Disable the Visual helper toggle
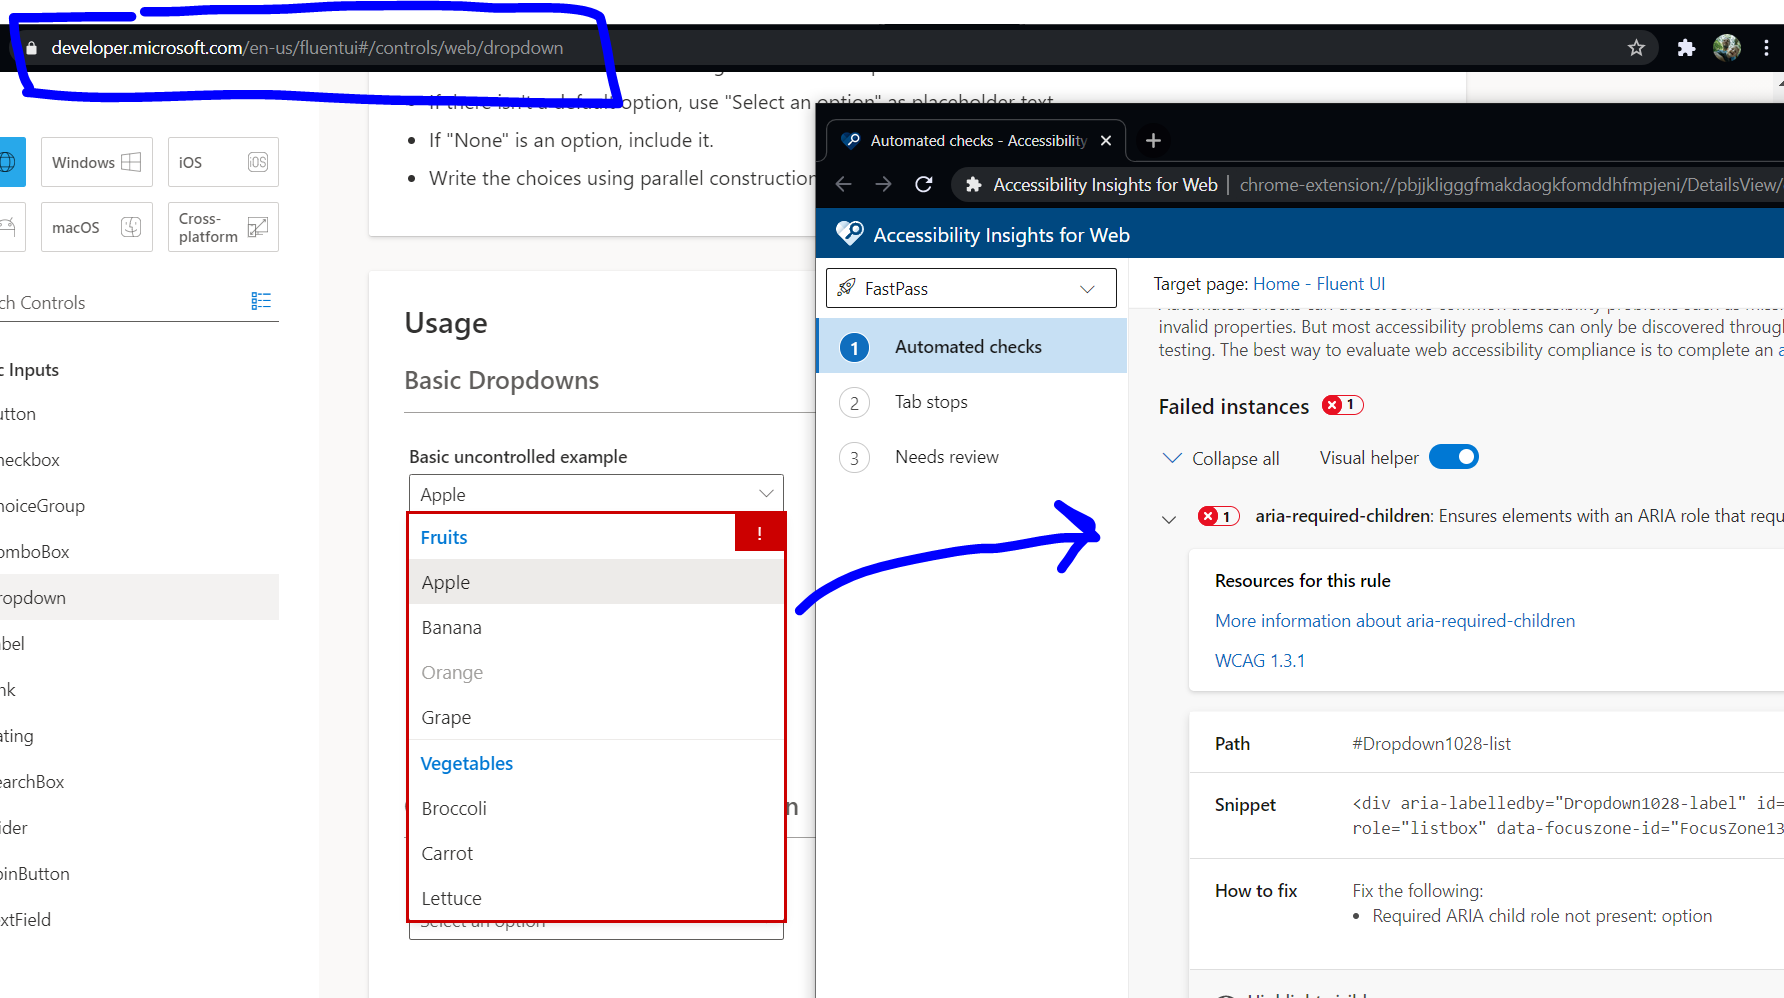The height and width of the screenshot is (998, 1784). (x=1454, y=456)
